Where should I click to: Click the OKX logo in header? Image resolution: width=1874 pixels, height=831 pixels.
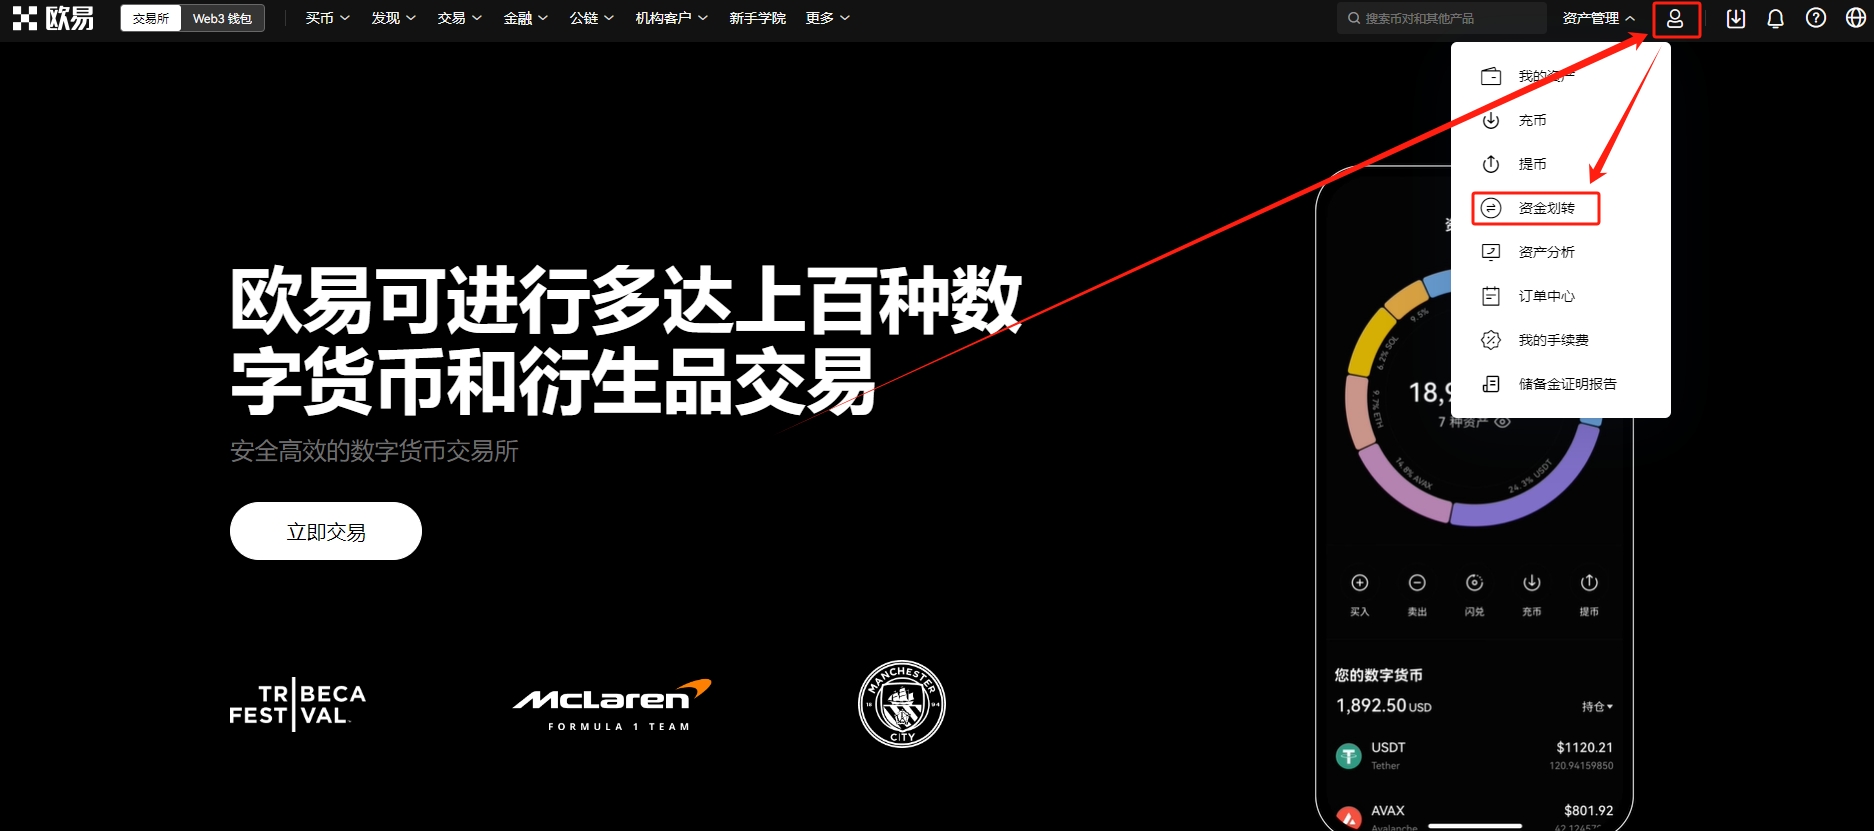click(x=53, y=18)
